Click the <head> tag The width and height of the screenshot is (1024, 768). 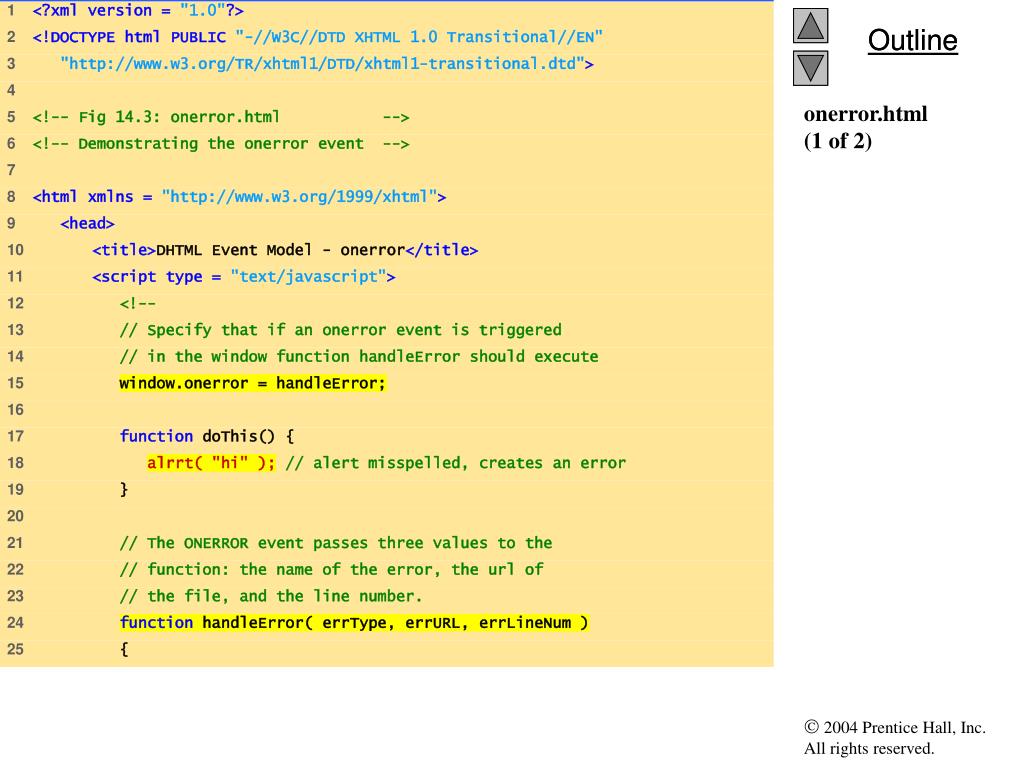(x=87, y=223)
